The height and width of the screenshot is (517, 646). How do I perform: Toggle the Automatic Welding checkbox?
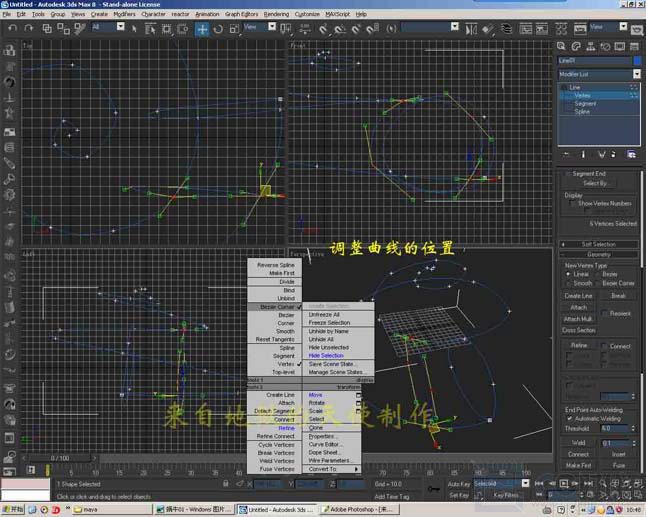(569, 419)
